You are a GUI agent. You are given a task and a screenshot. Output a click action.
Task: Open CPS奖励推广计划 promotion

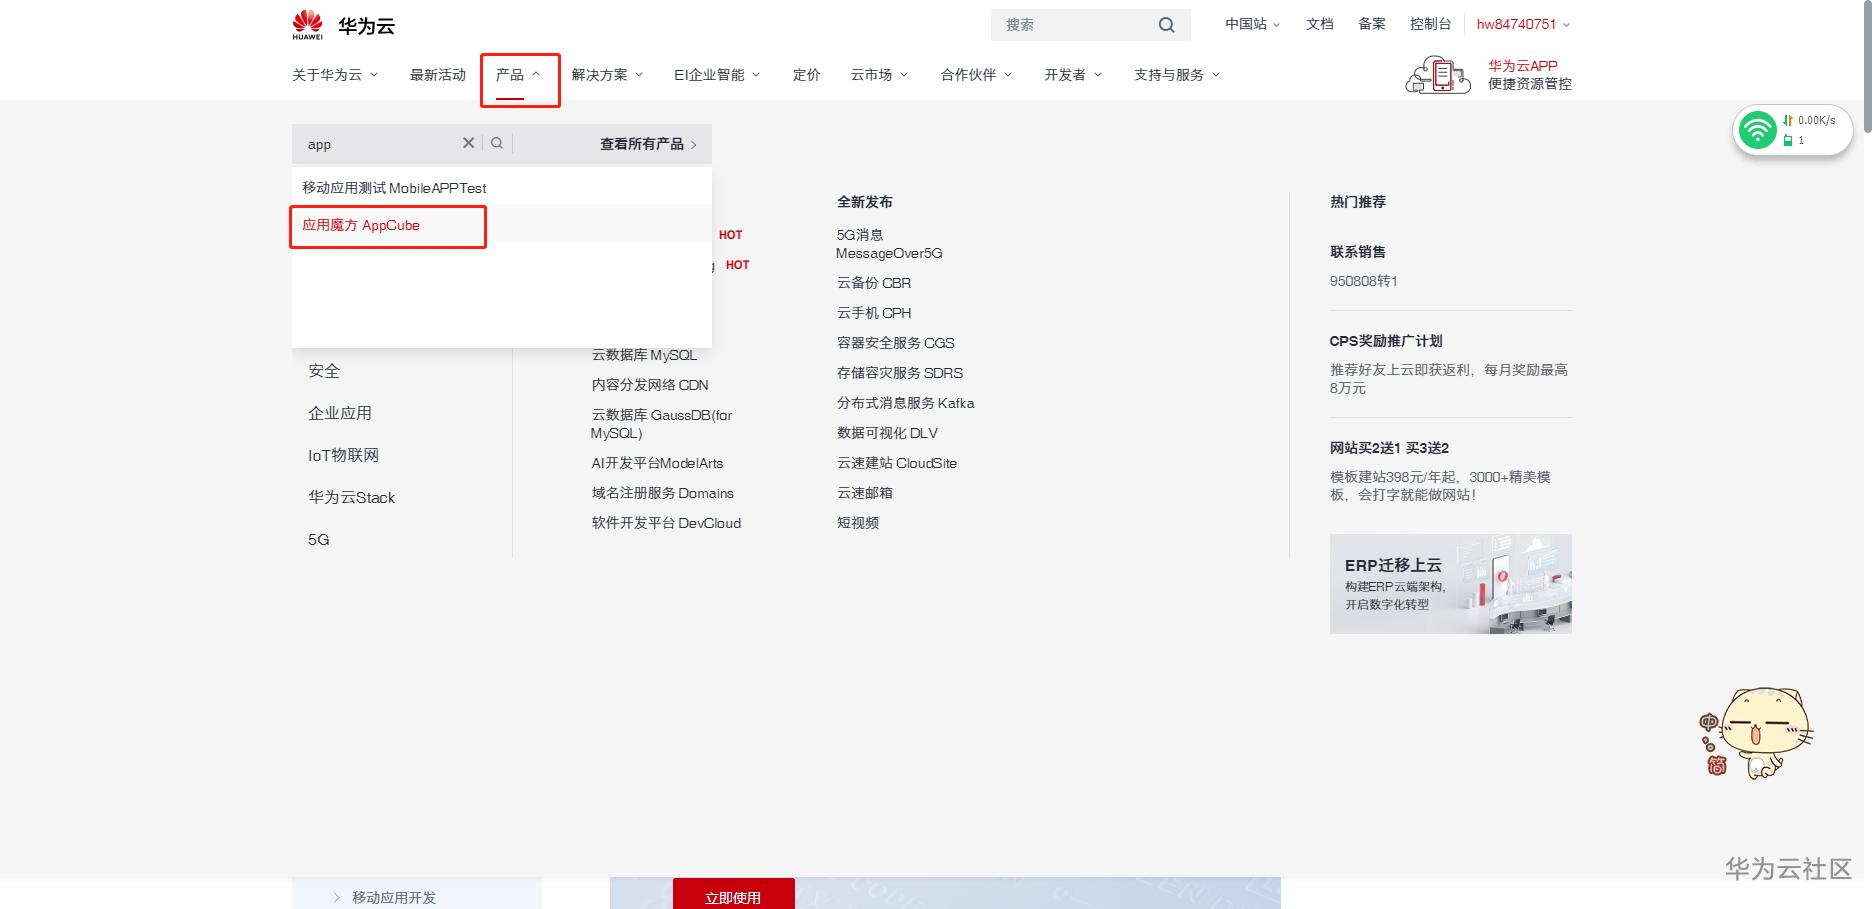pos(1386,341)
